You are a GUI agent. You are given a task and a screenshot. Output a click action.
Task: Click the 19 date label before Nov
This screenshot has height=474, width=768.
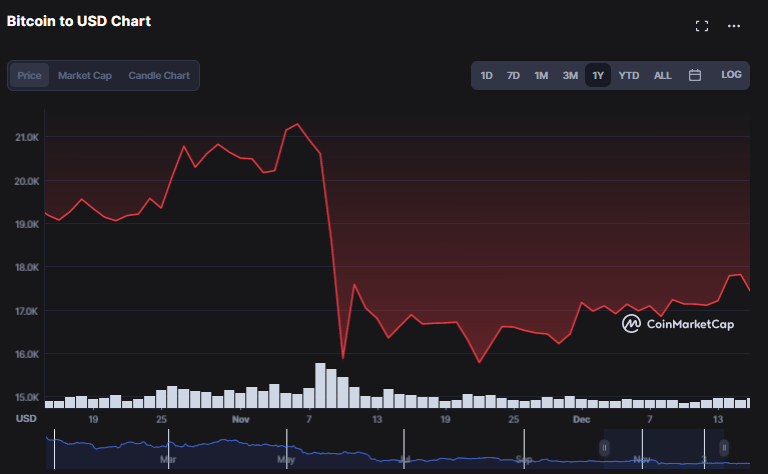(93, 420)
